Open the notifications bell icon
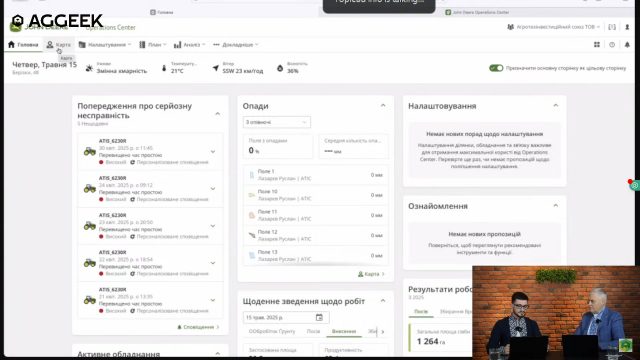 (x=627, y=44)
